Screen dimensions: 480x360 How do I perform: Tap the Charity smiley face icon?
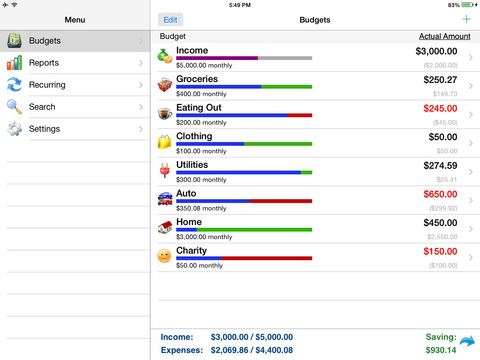164,256
